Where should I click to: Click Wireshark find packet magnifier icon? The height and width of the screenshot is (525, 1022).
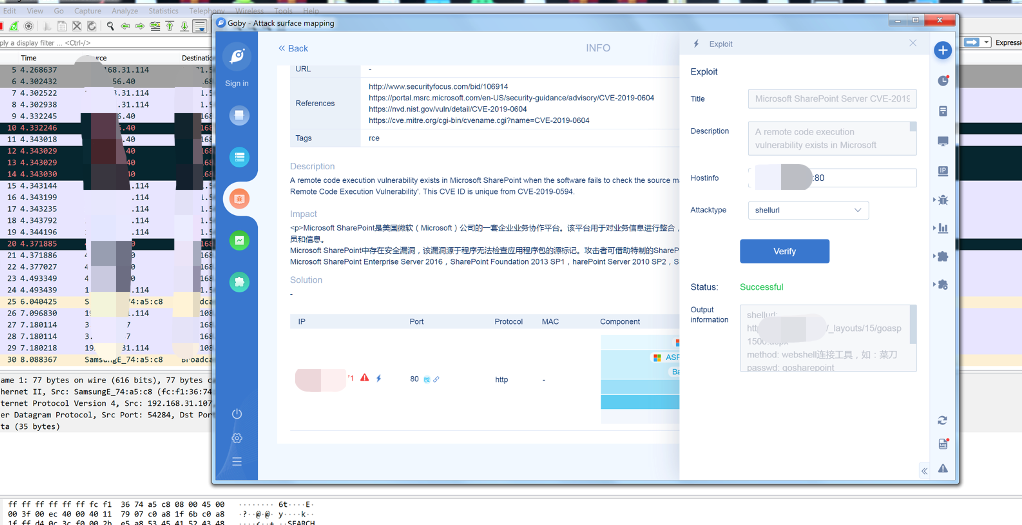pos(110,26)
